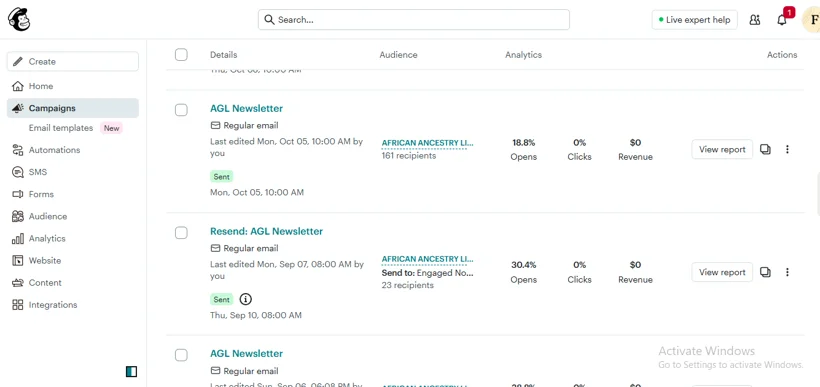This screenshot has width=820, height=387.
Task: Click 'Thu, Sep 10, 08:00 AM' date
Action: (x=256, y=315)
